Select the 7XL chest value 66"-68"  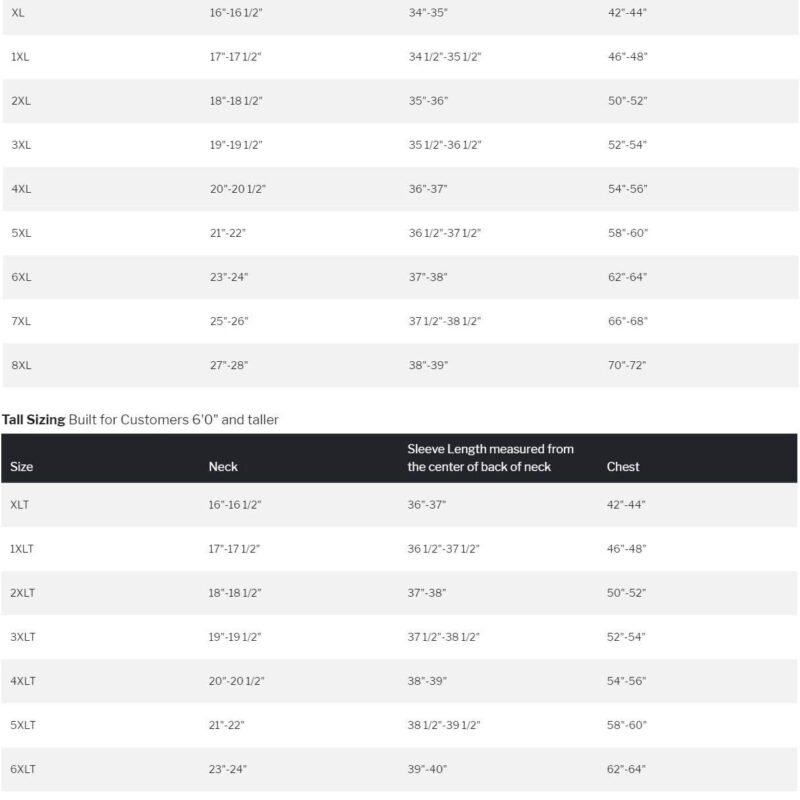(x=628, y=321)
